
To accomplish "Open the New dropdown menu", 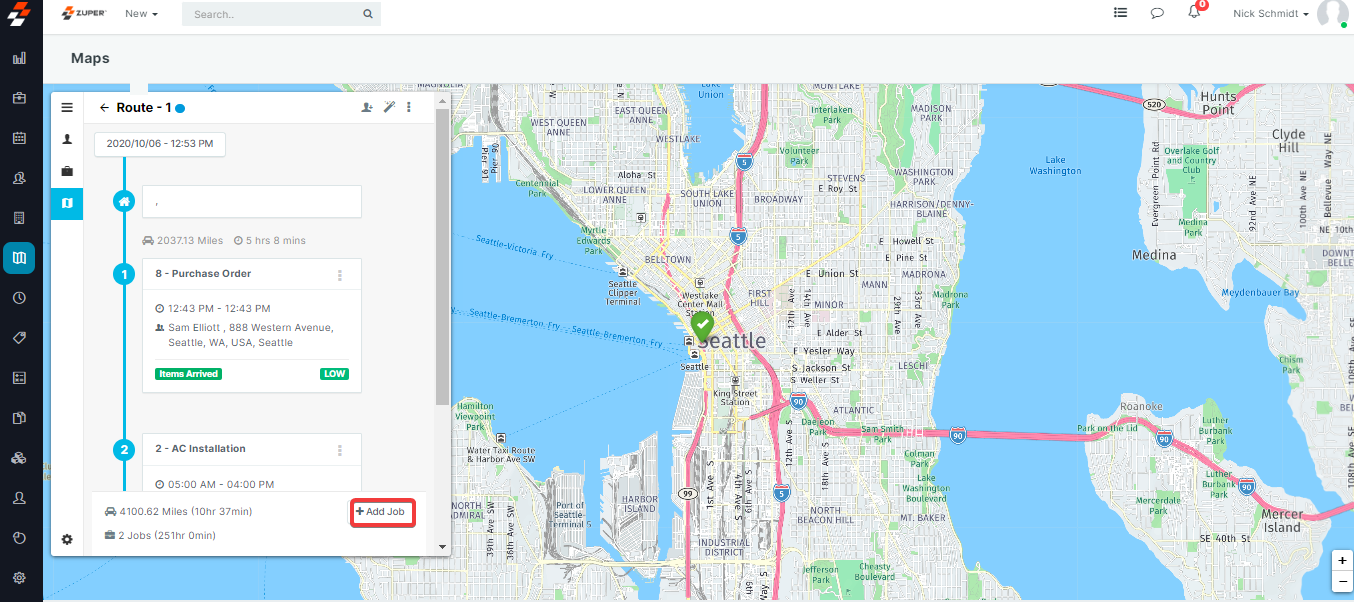I will click(141, 14).
